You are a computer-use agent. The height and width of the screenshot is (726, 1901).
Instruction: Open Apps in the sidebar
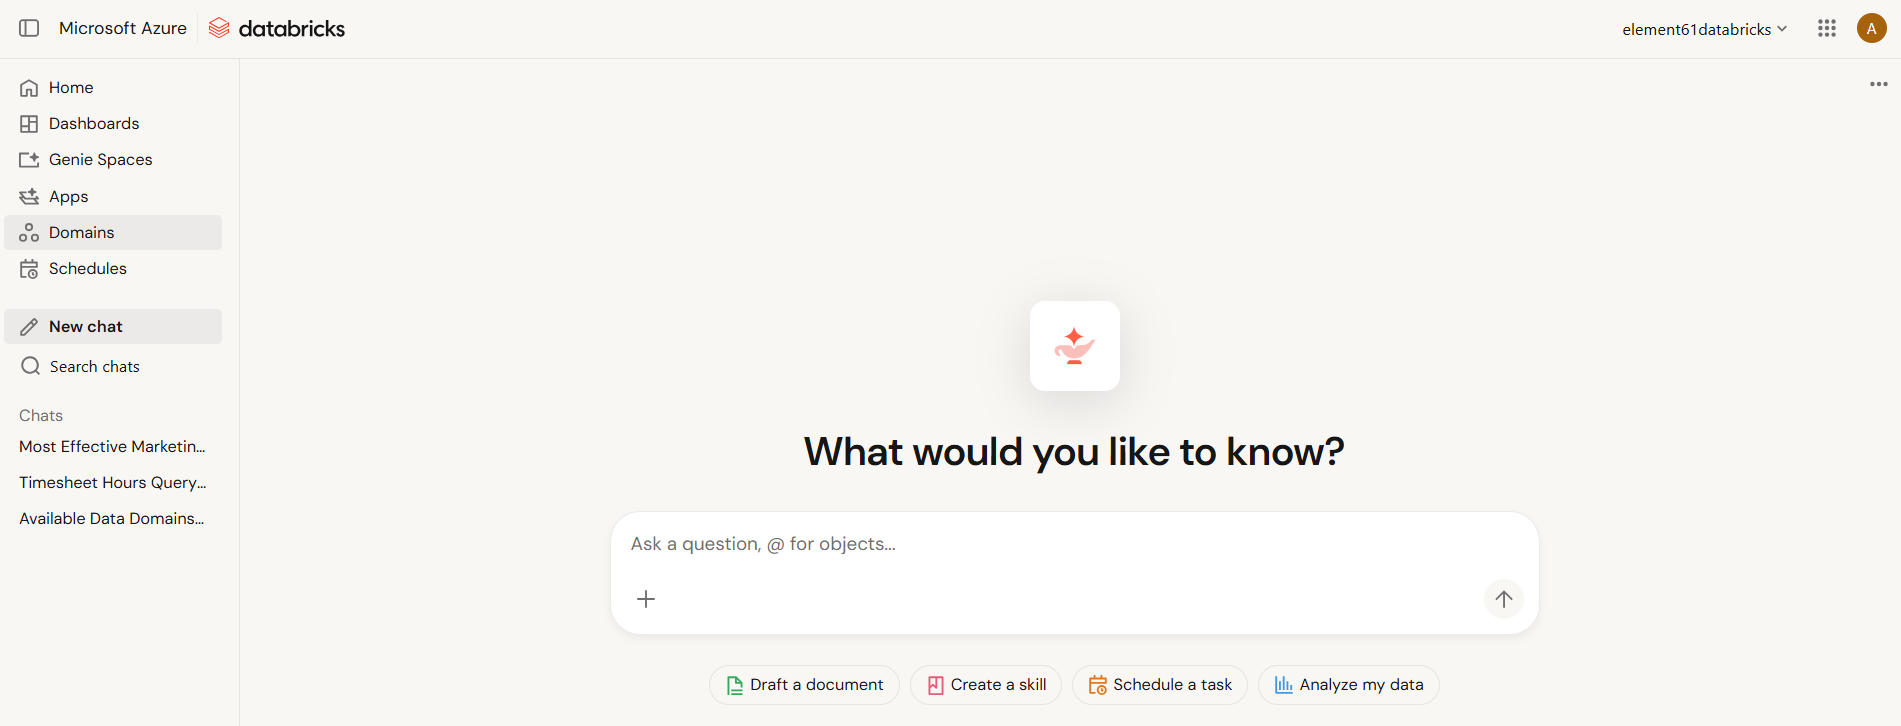113,196
